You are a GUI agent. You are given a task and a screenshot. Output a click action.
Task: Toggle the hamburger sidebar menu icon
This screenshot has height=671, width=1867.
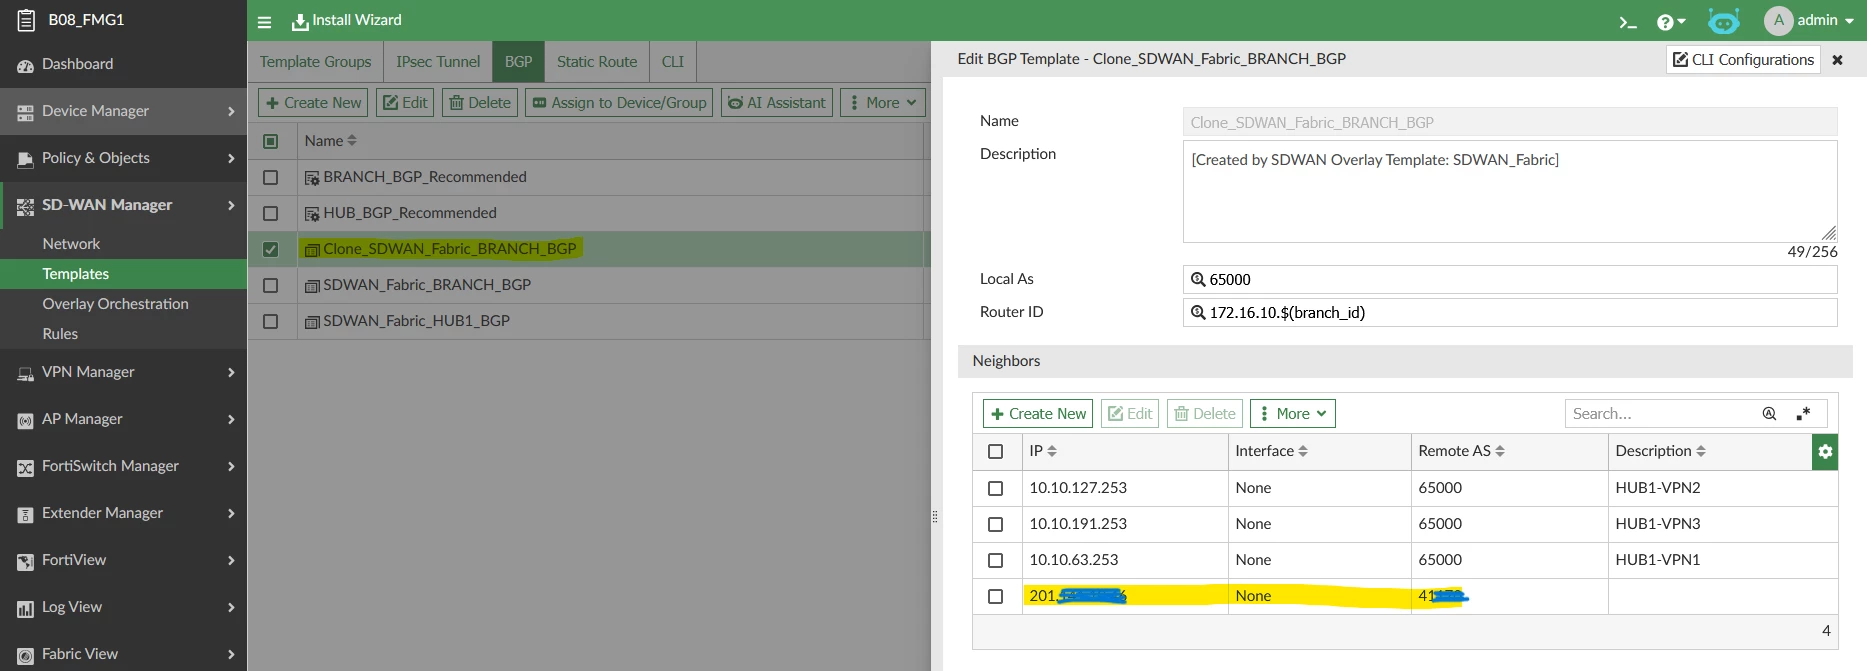(x=264, y=21)
